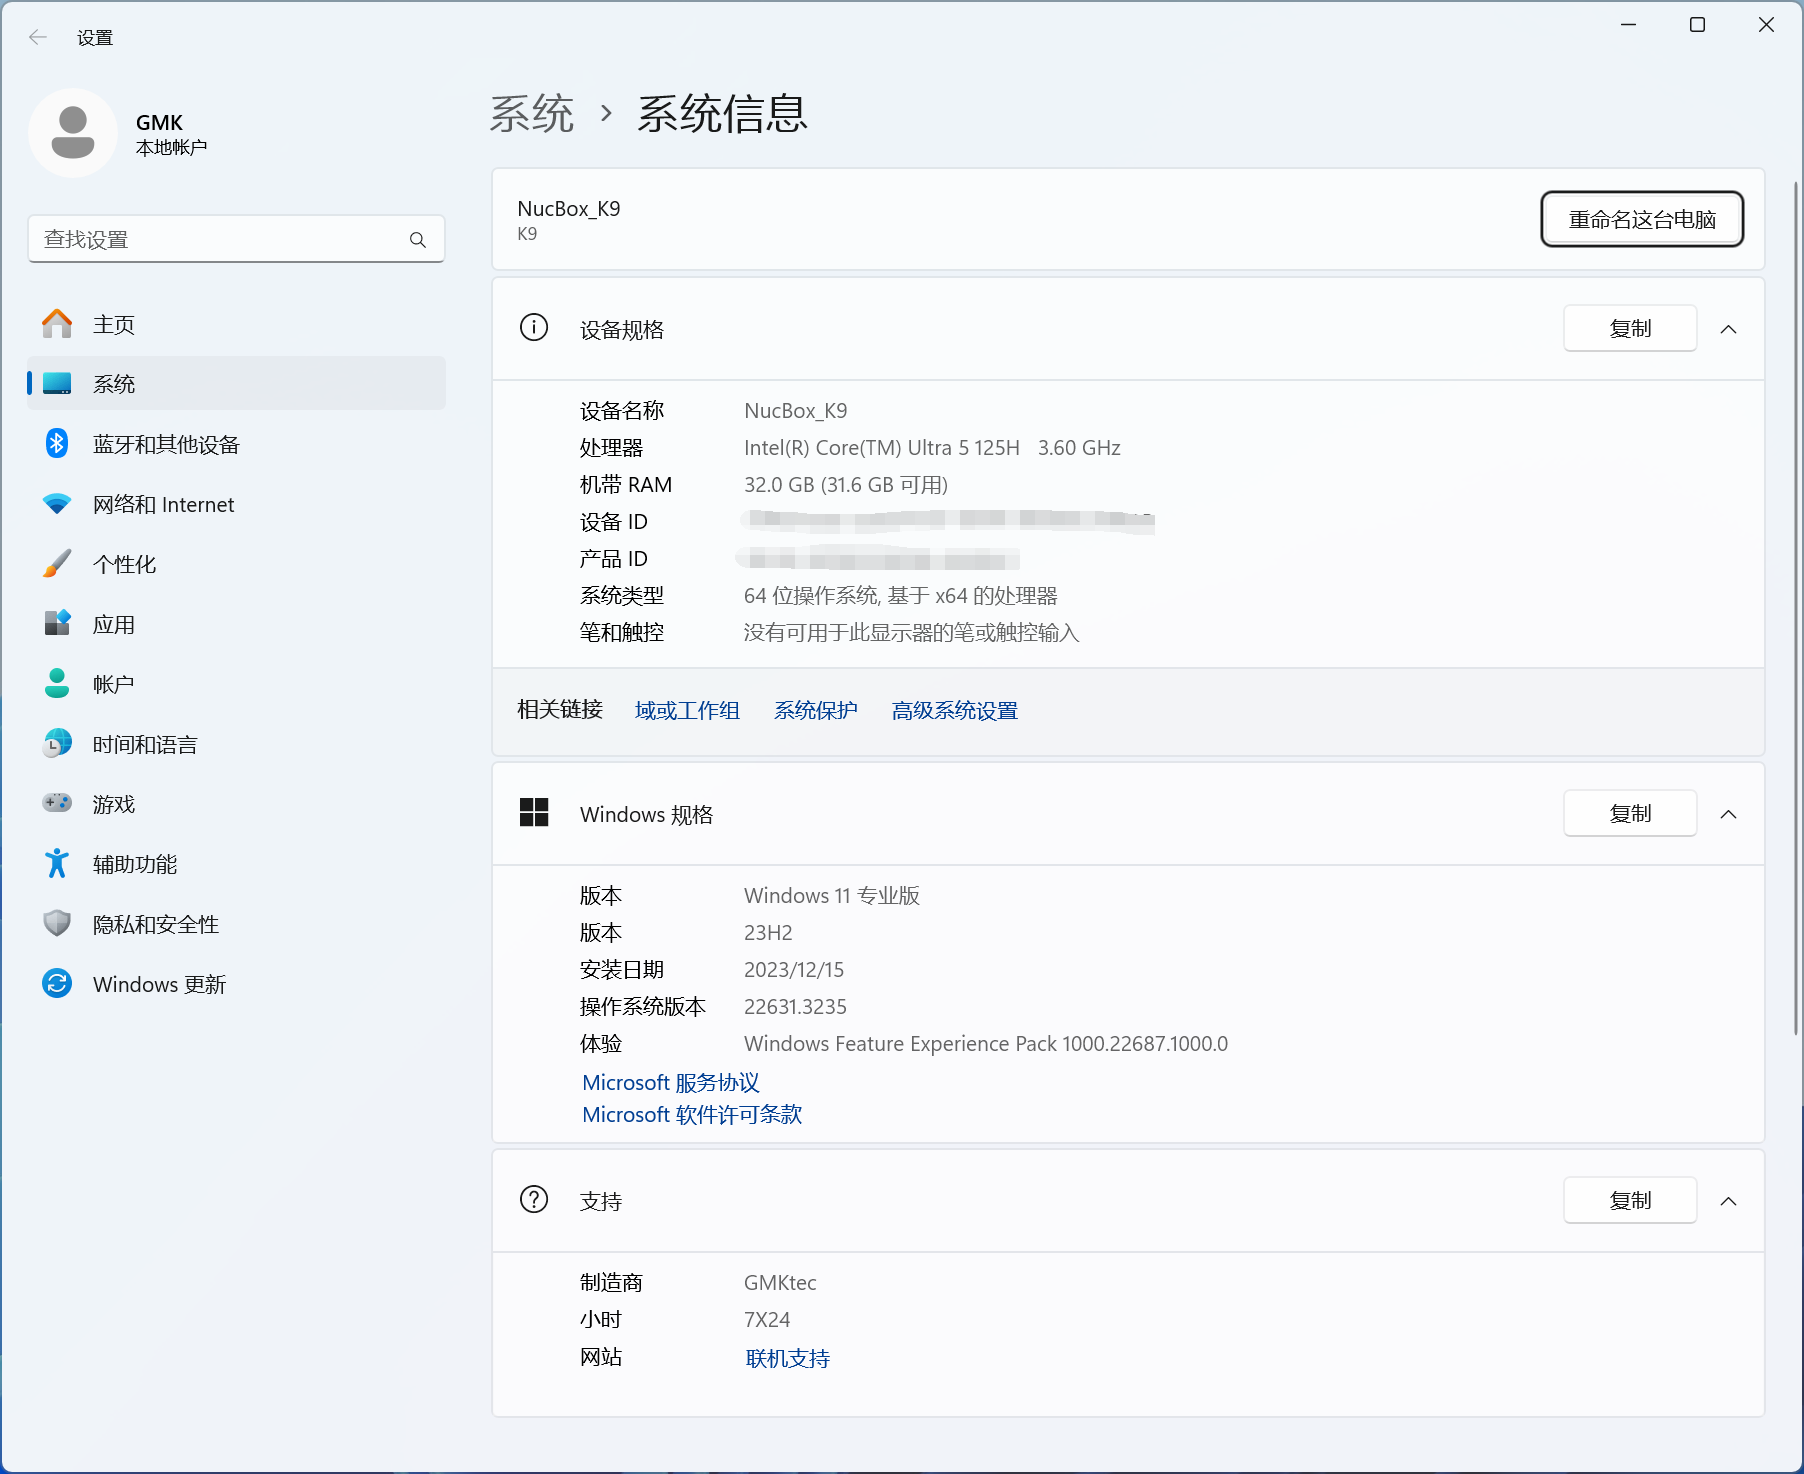
Task: Collapse the 支持 section chevron
Action: [x=1728, y=1201]
